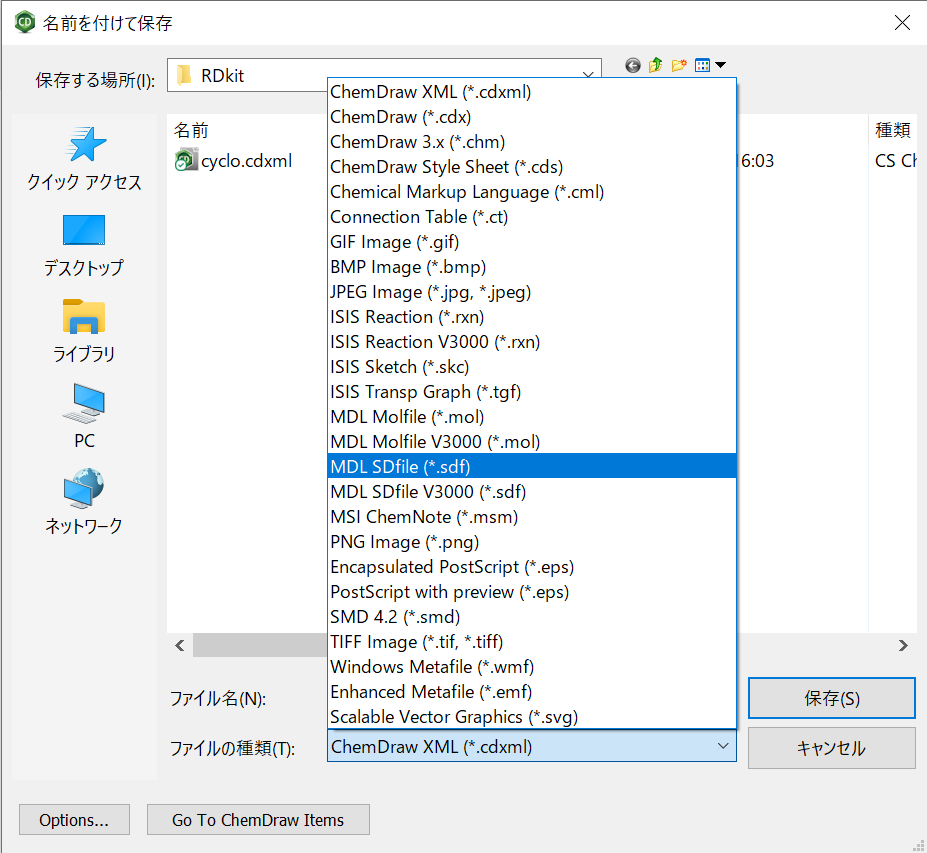Viewport: 927px width, 853px height.
Task: Click the Cancel (キャンセル) button
Action: click(832, 748)
